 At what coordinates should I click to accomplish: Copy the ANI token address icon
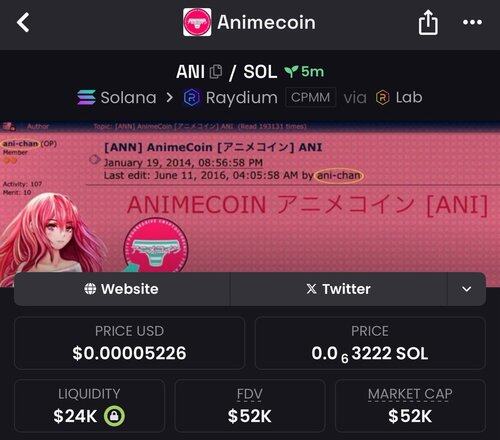click(216, 71)
